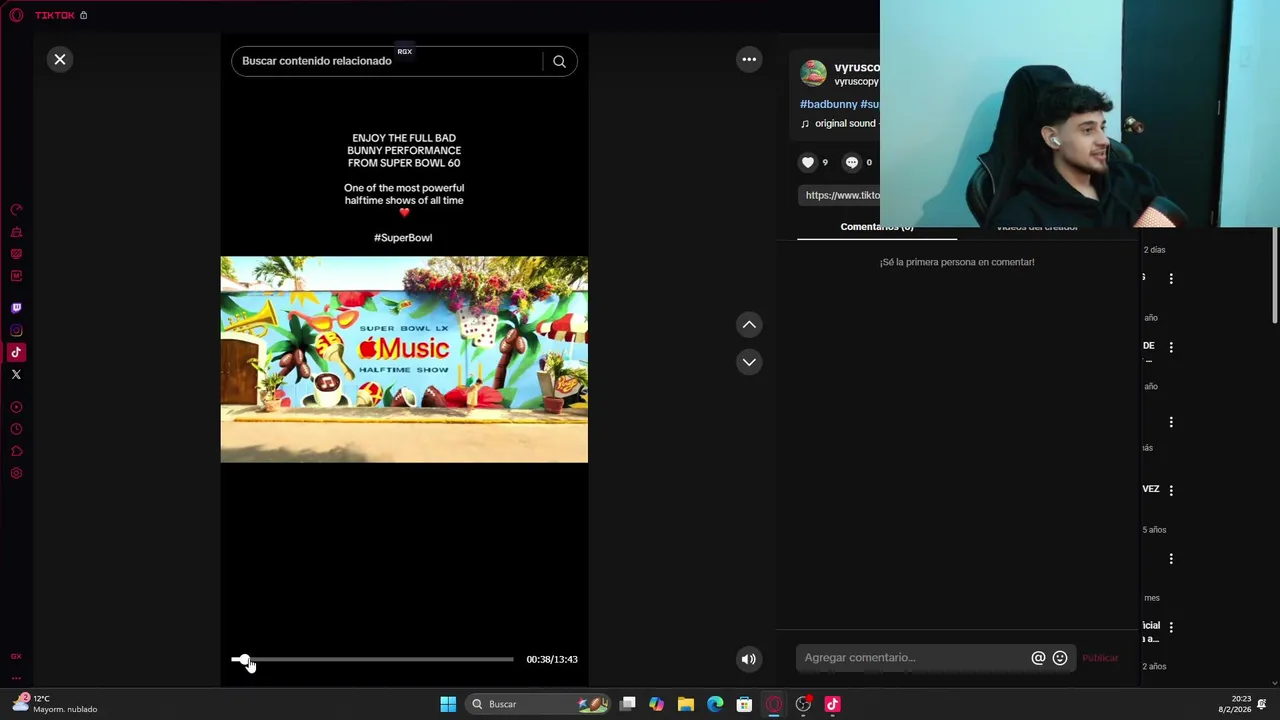Insert mention with @ icon
The height and width of the screenshot is (720, 1280).
pos(1038,658)
